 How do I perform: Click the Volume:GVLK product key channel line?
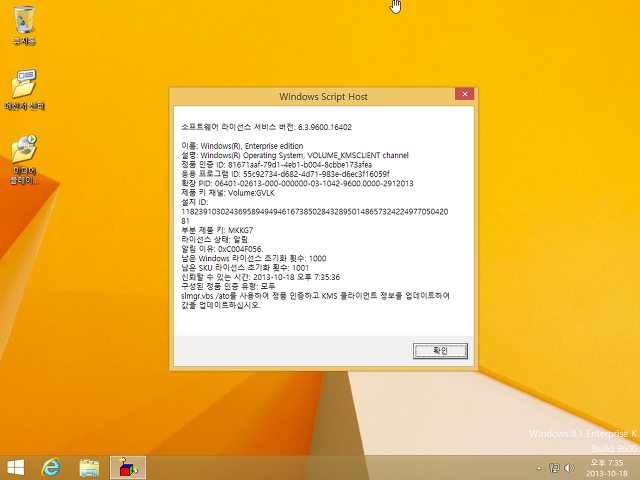pyautogui.click(x=228, y=193)
